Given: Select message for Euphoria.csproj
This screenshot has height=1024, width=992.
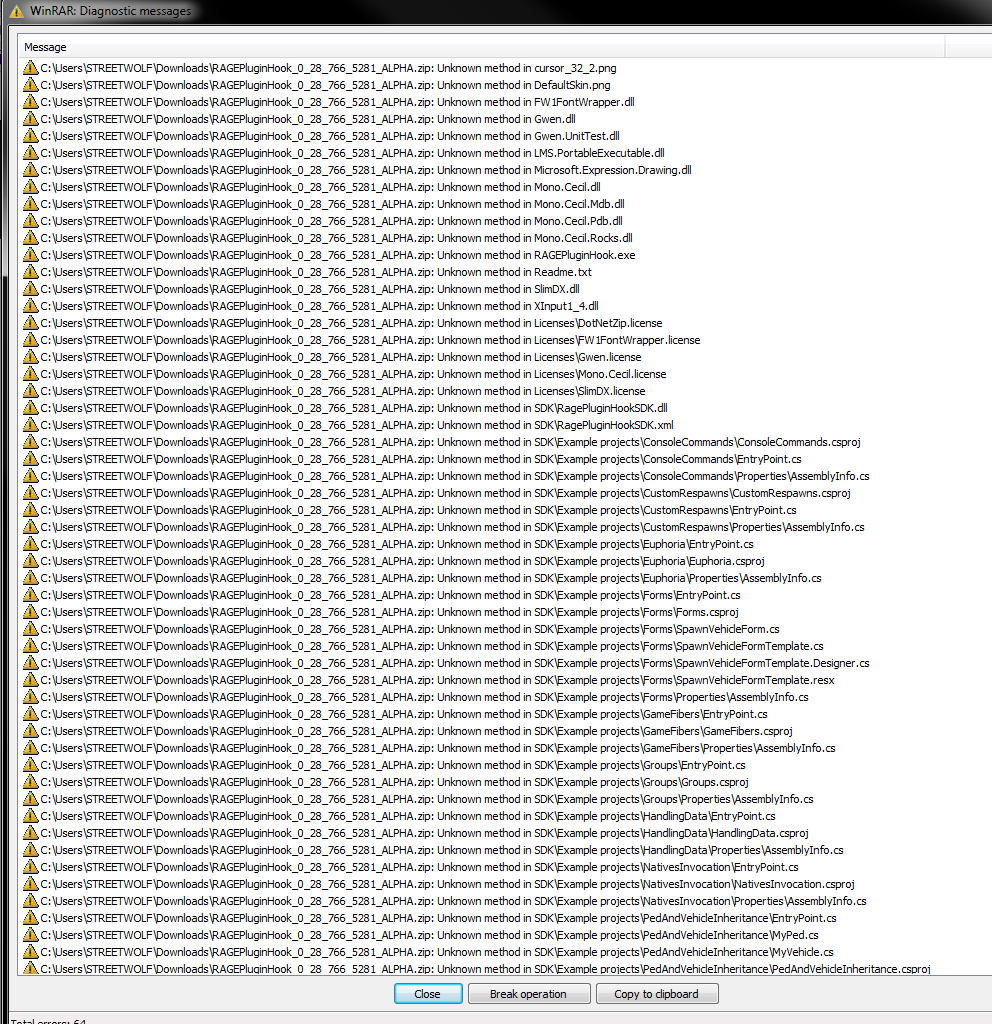Looking at the screenshot, I should [x=402, y=561].
